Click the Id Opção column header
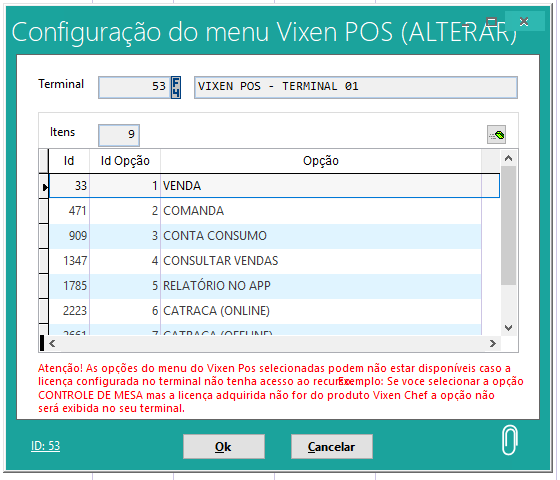Viewport: 560px width, 480px height. pyautogui.click(x=125, y=161)
